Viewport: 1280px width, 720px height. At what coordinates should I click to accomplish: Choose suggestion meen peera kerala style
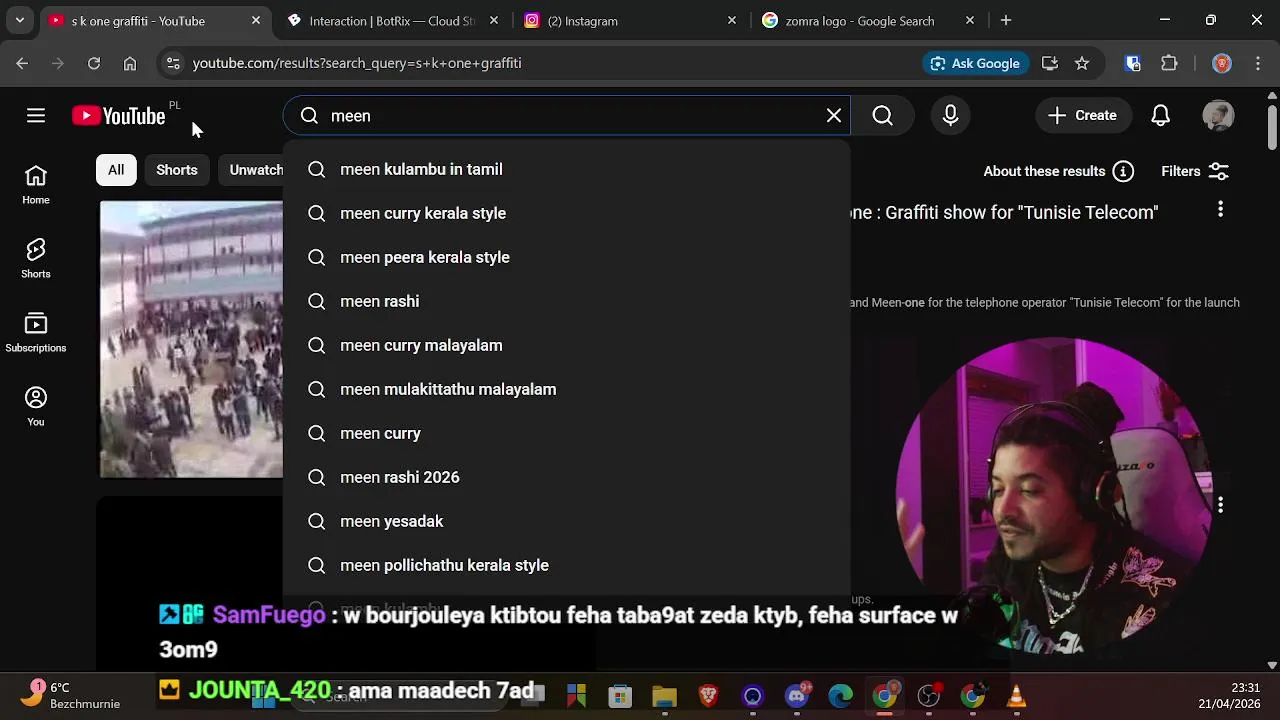[567, 257]
